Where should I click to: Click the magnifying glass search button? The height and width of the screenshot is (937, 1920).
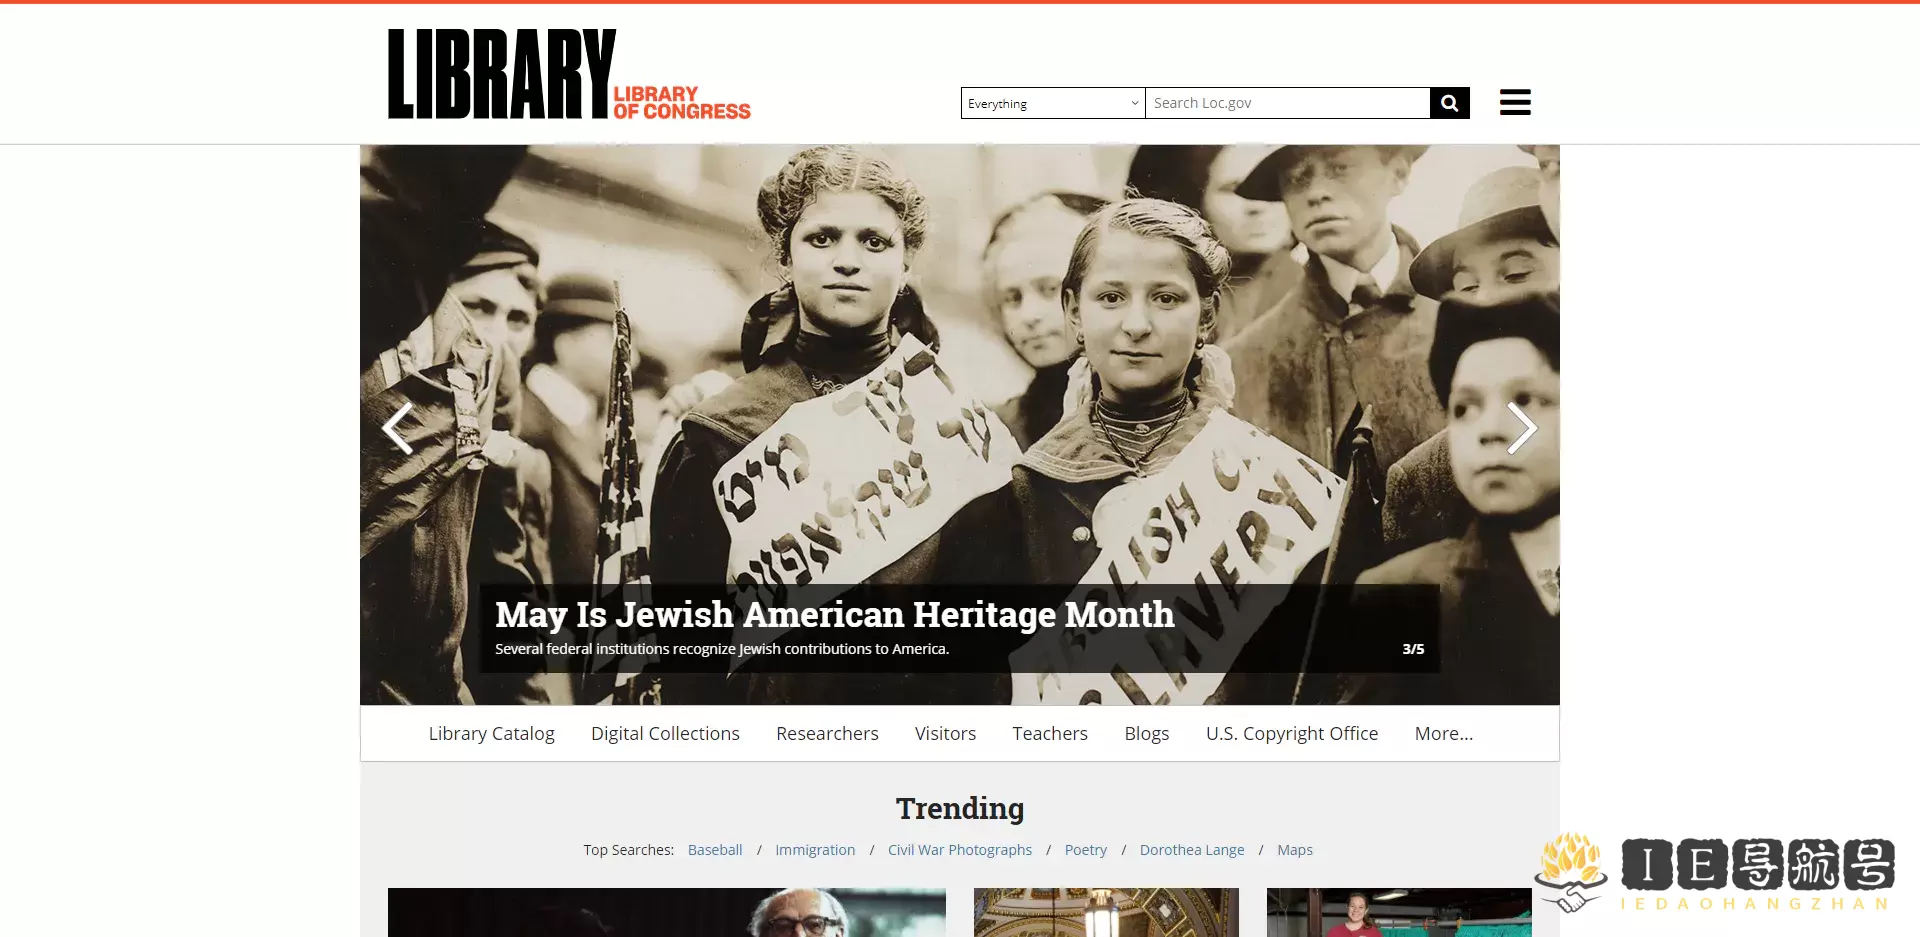[1450, 103]
